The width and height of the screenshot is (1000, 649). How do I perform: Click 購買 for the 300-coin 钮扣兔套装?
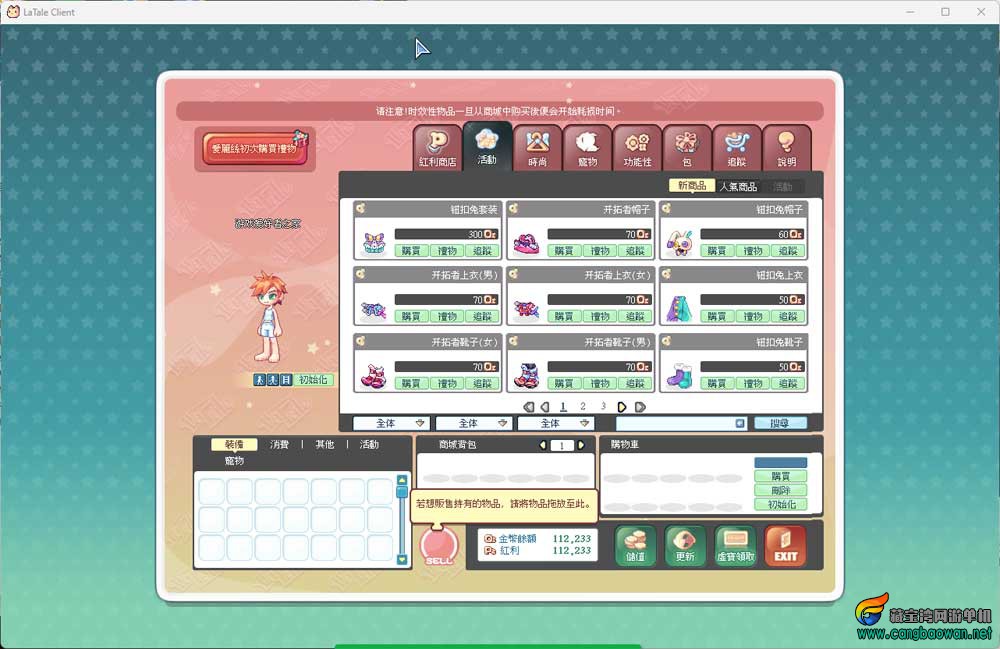(x=411, y=251)
